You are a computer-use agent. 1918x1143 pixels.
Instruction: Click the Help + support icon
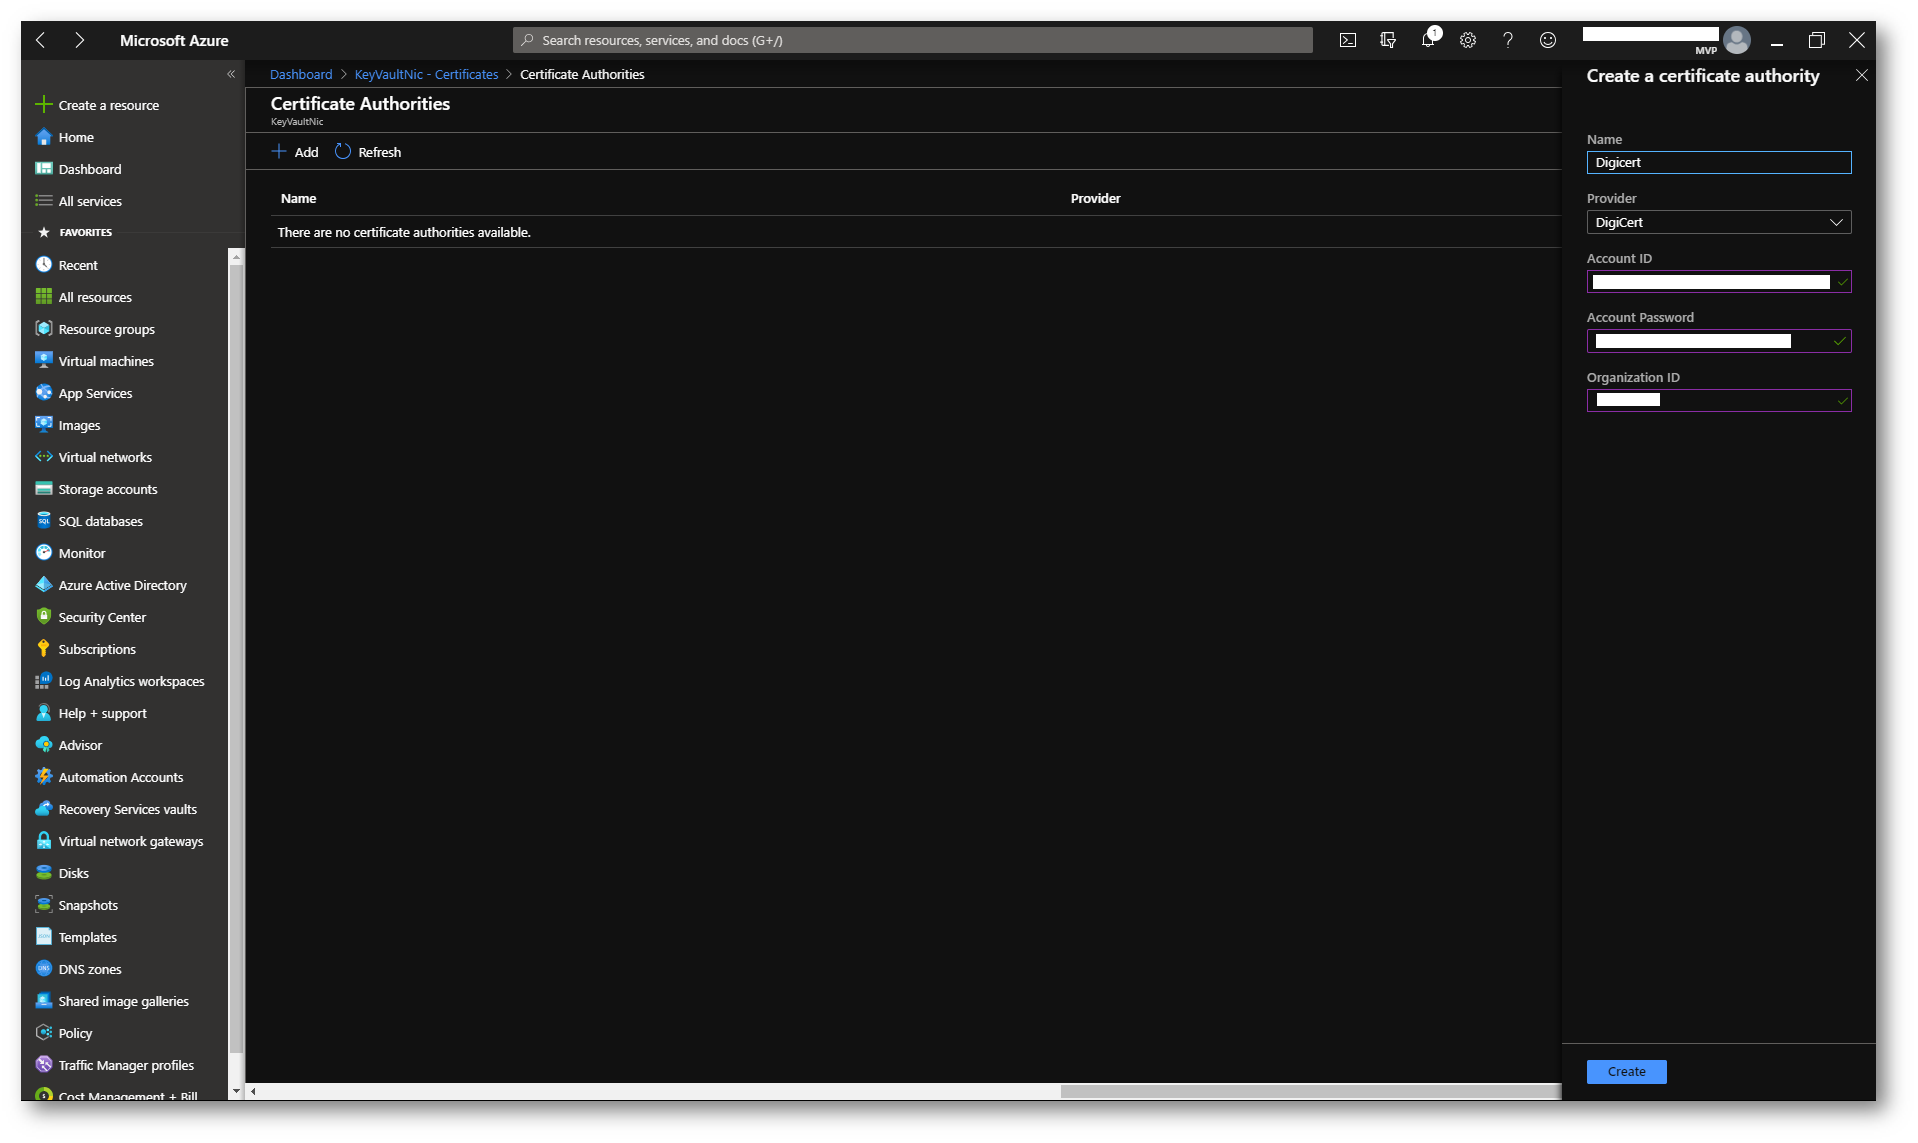pyautogui.click(x=43, y=713)
